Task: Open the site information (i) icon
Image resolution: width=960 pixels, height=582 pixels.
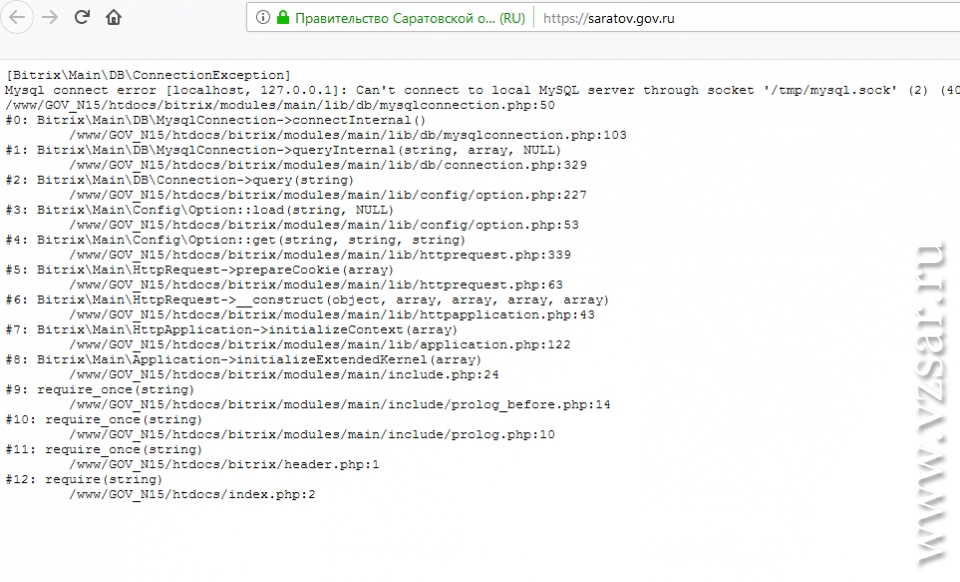Action: coord(262,18)
